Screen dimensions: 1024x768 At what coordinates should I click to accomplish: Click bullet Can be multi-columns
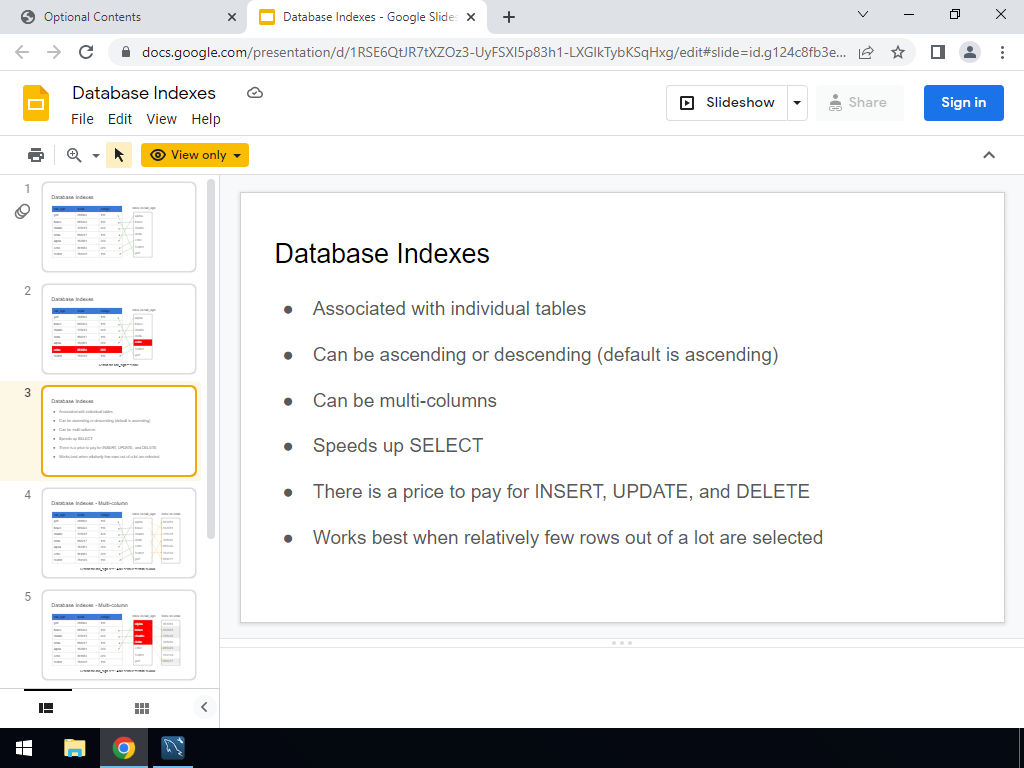coord(404,400)
